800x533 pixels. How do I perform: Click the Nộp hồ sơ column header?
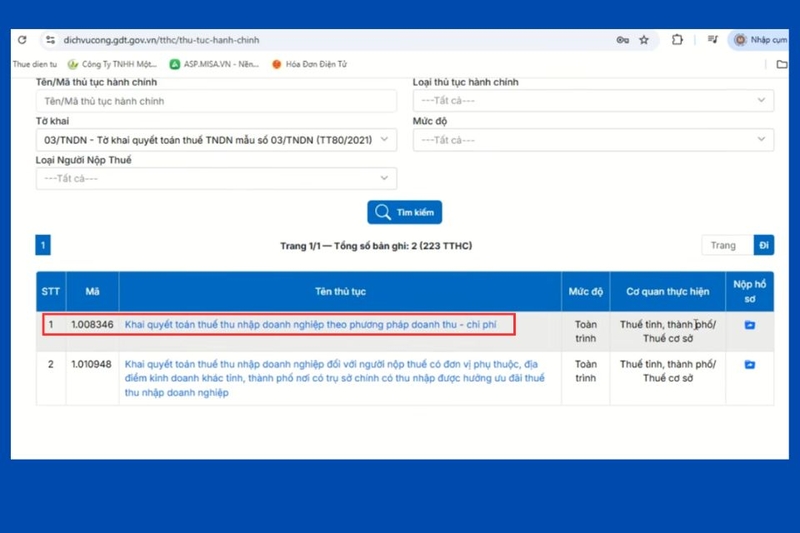pos(749,291)
